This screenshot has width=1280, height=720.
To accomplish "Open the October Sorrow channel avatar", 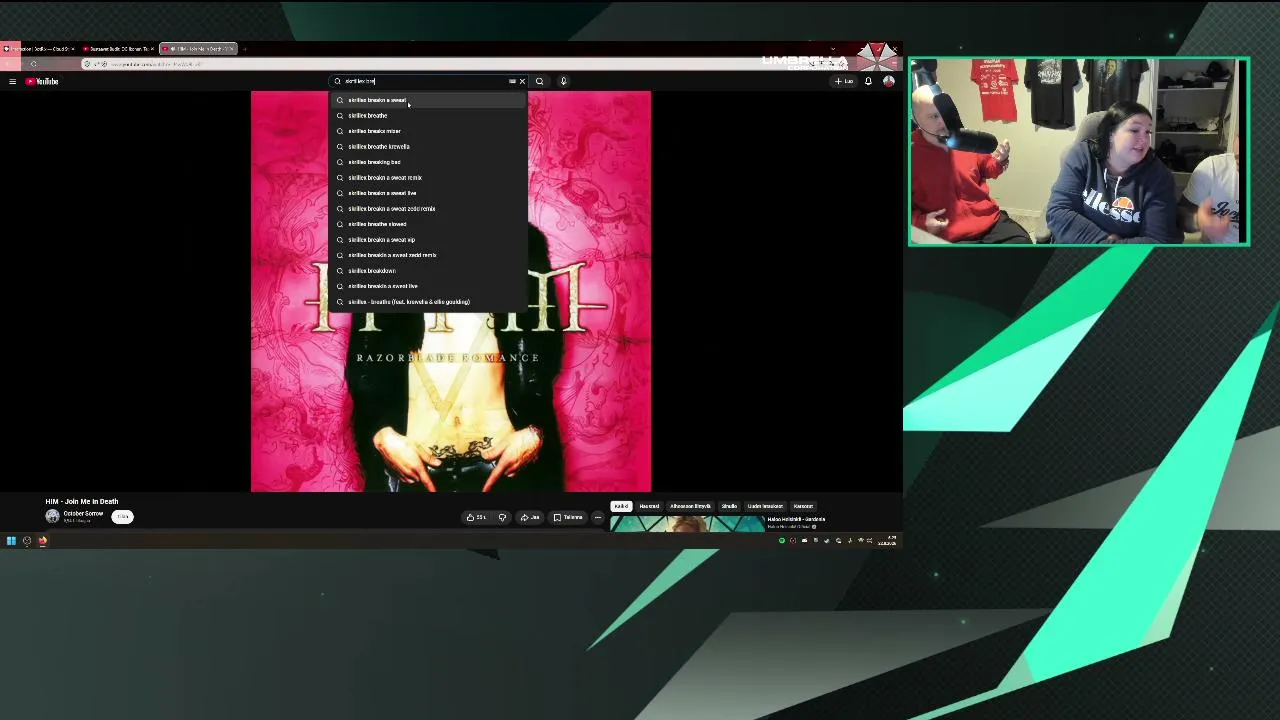I will (52, 516).
